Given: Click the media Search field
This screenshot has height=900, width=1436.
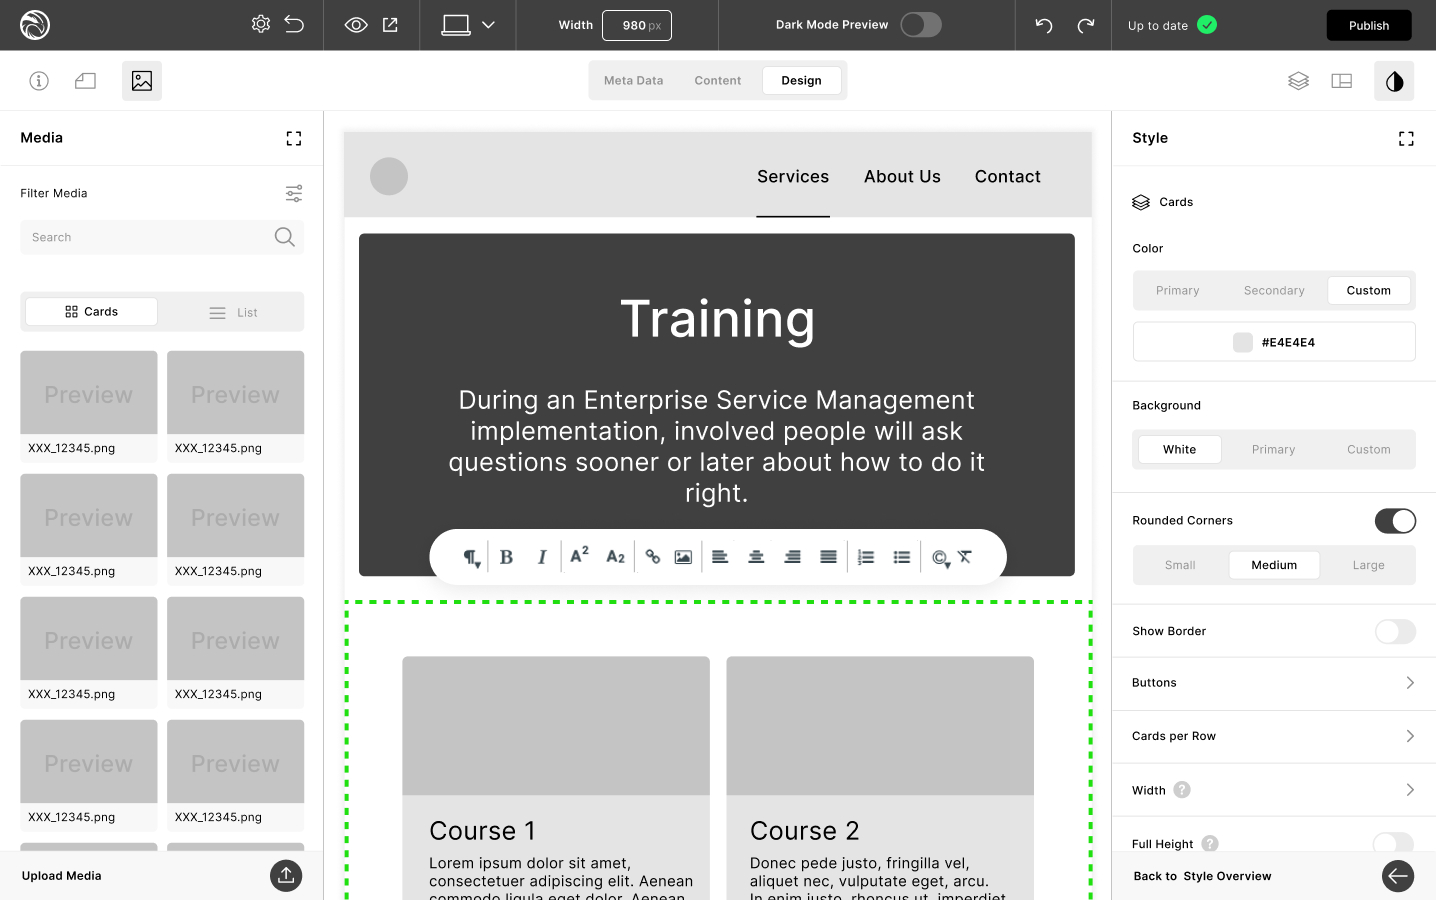Looking at the screenshot, I should click(150, 238).
